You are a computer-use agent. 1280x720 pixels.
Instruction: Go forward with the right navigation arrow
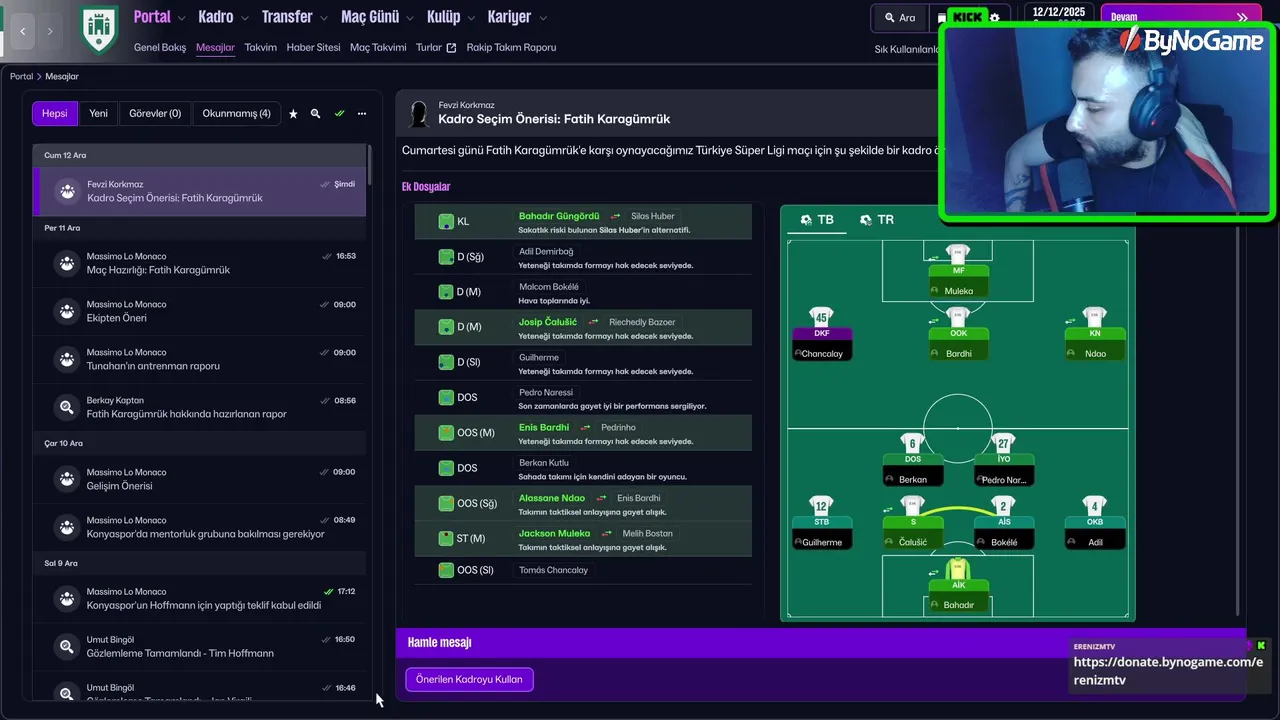pyautogui.click(x=50, y=31)
